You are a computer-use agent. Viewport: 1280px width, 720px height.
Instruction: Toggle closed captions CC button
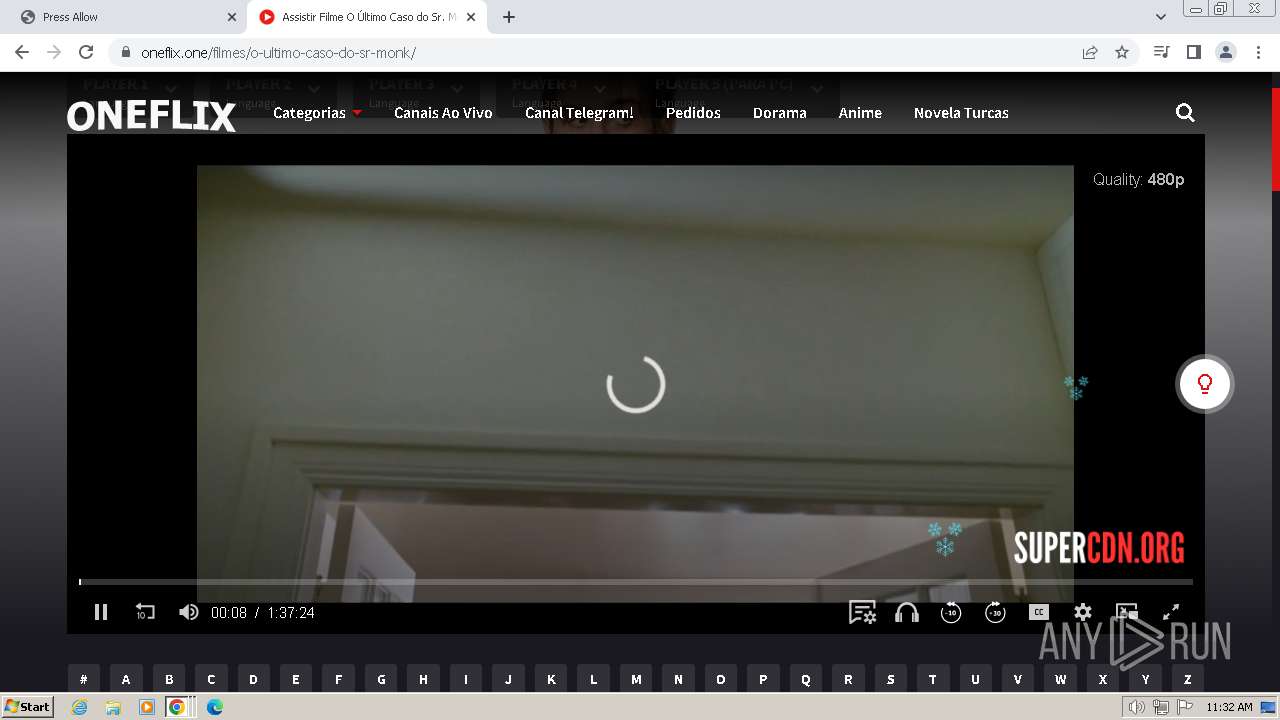(1039, 612)
